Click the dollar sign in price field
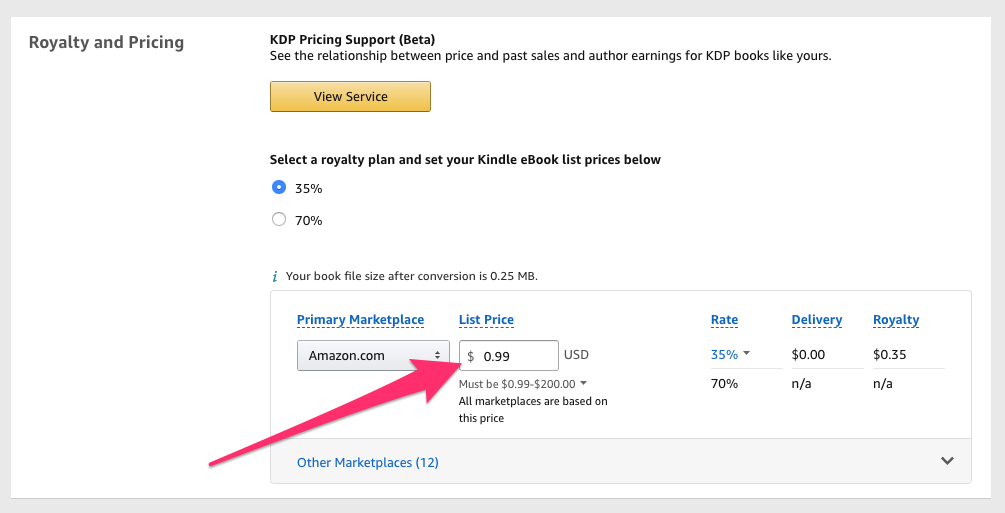 (470, 356)
